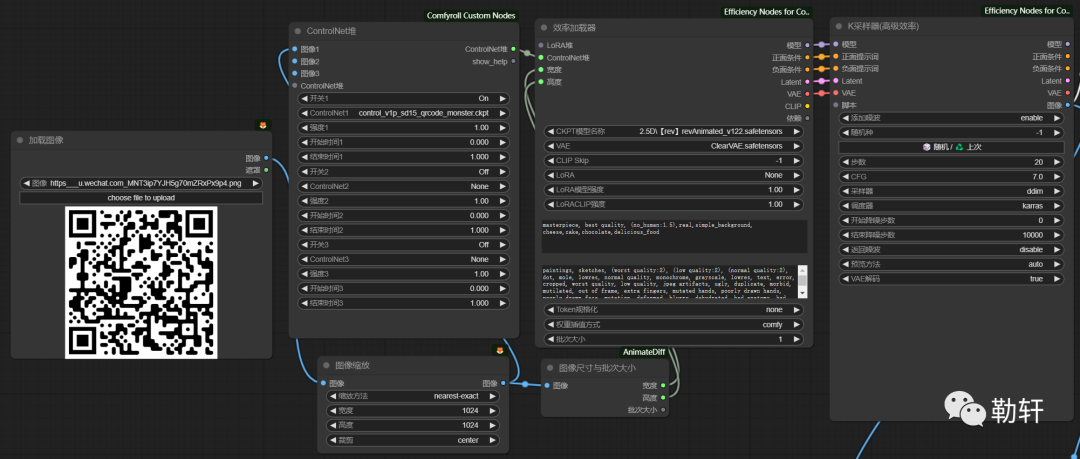Open CKPT模型名称 checkpoint dropdown
This screenshot has height=459, width=1080.
point(674,131)
